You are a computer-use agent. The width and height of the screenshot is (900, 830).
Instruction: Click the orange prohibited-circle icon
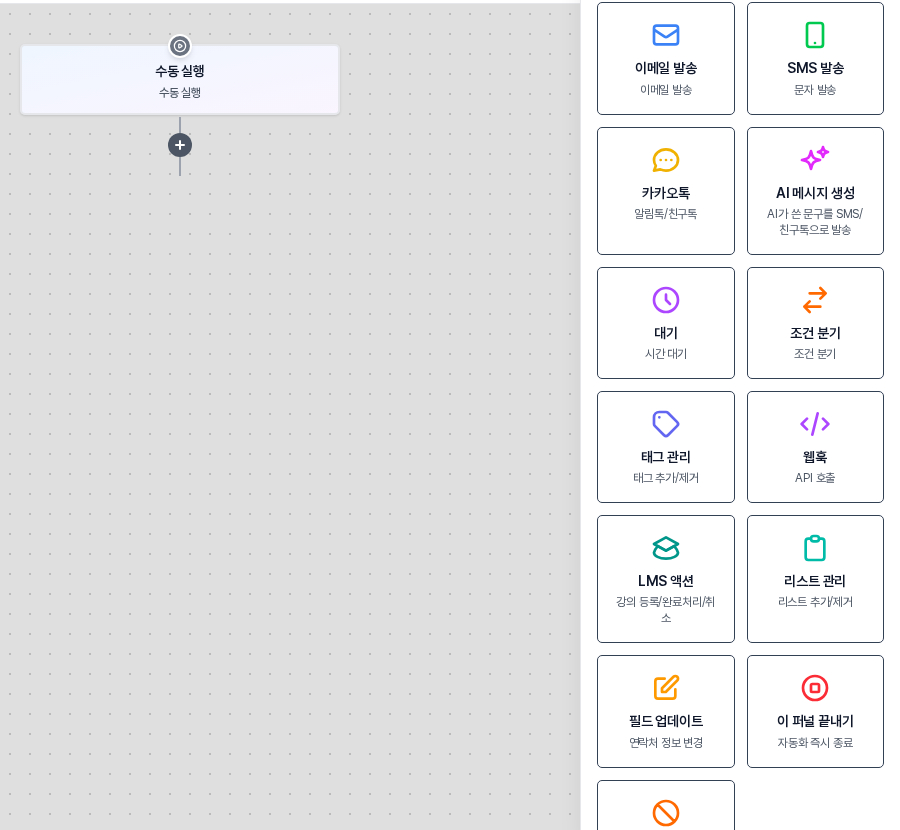(x=666, y=813)
